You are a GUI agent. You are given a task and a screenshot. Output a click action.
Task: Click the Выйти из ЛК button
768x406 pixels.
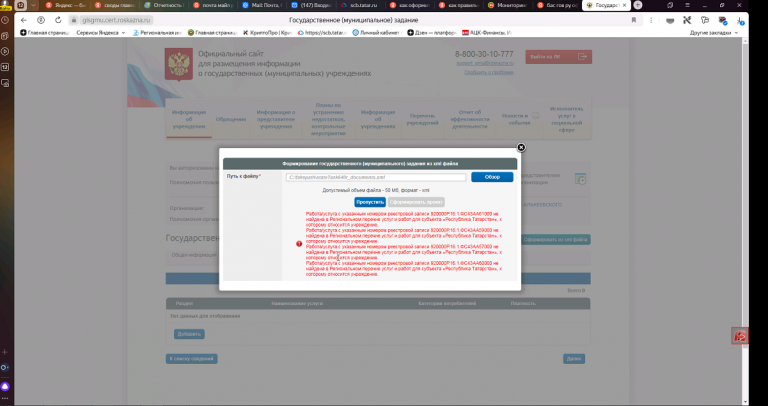558,57
